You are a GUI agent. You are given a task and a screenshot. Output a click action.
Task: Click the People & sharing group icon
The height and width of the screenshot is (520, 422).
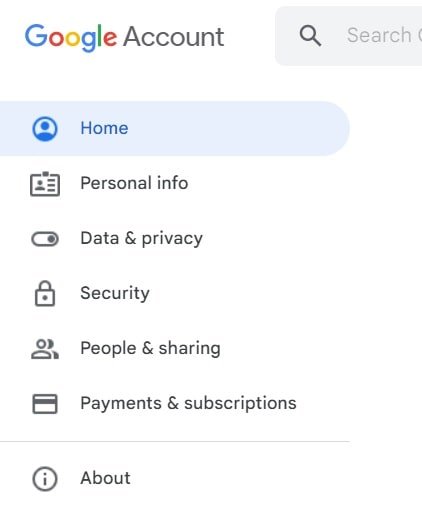45,349
